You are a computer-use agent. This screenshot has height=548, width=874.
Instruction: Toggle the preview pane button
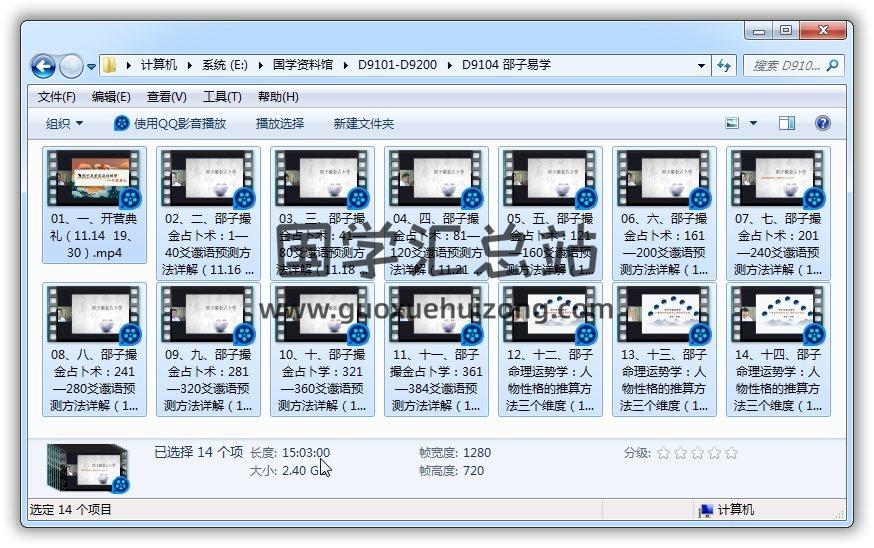pyautogui.click(x=787, y=123)
